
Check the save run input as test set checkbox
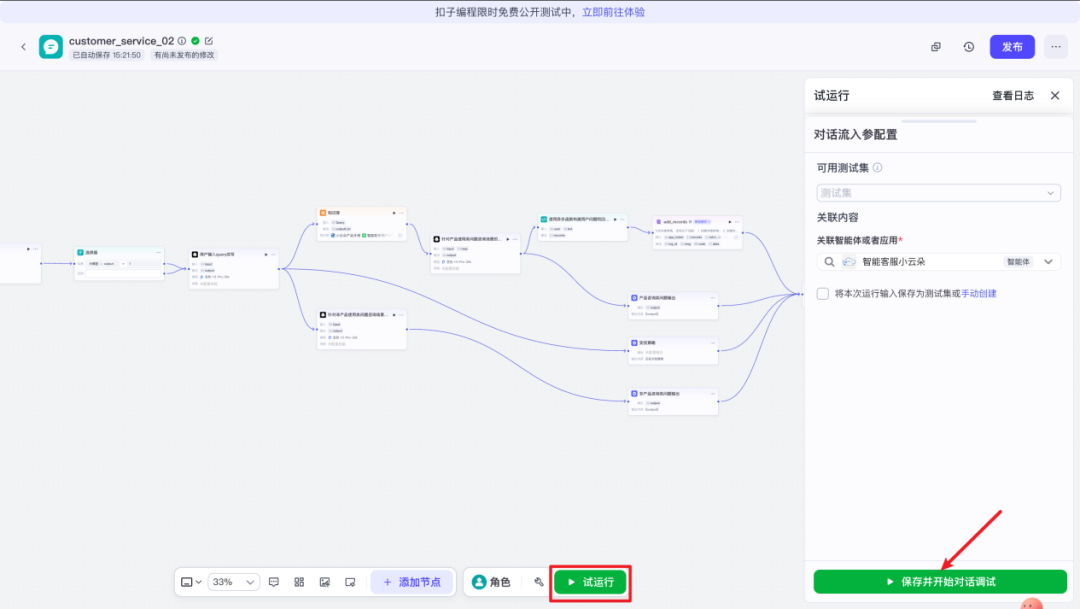click(822, 294)
